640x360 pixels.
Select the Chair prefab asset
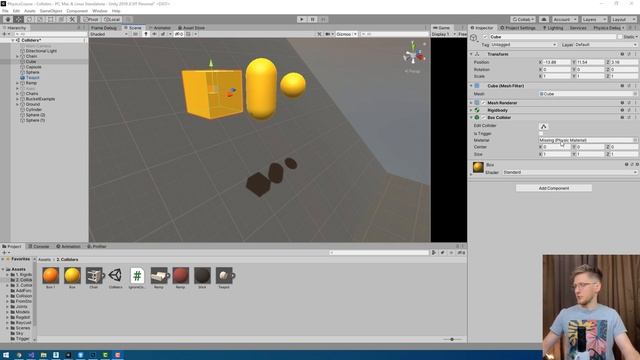(94, 276)
